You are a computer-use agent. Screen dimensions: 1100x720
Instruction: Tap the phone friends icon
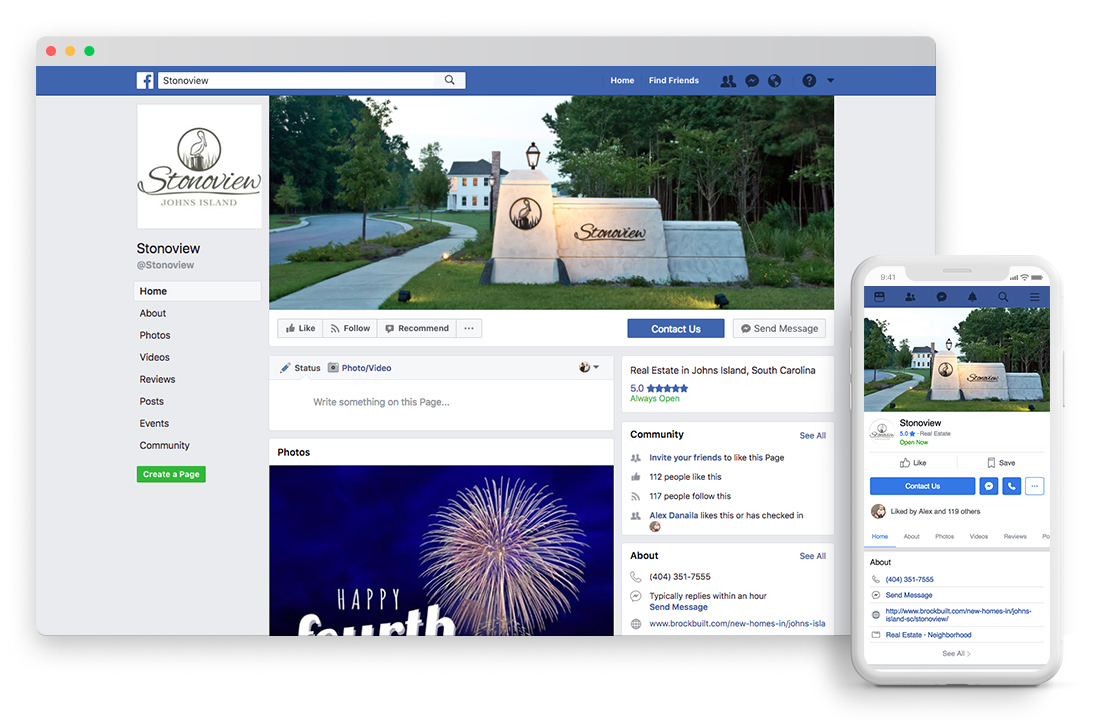click(910, 297)
